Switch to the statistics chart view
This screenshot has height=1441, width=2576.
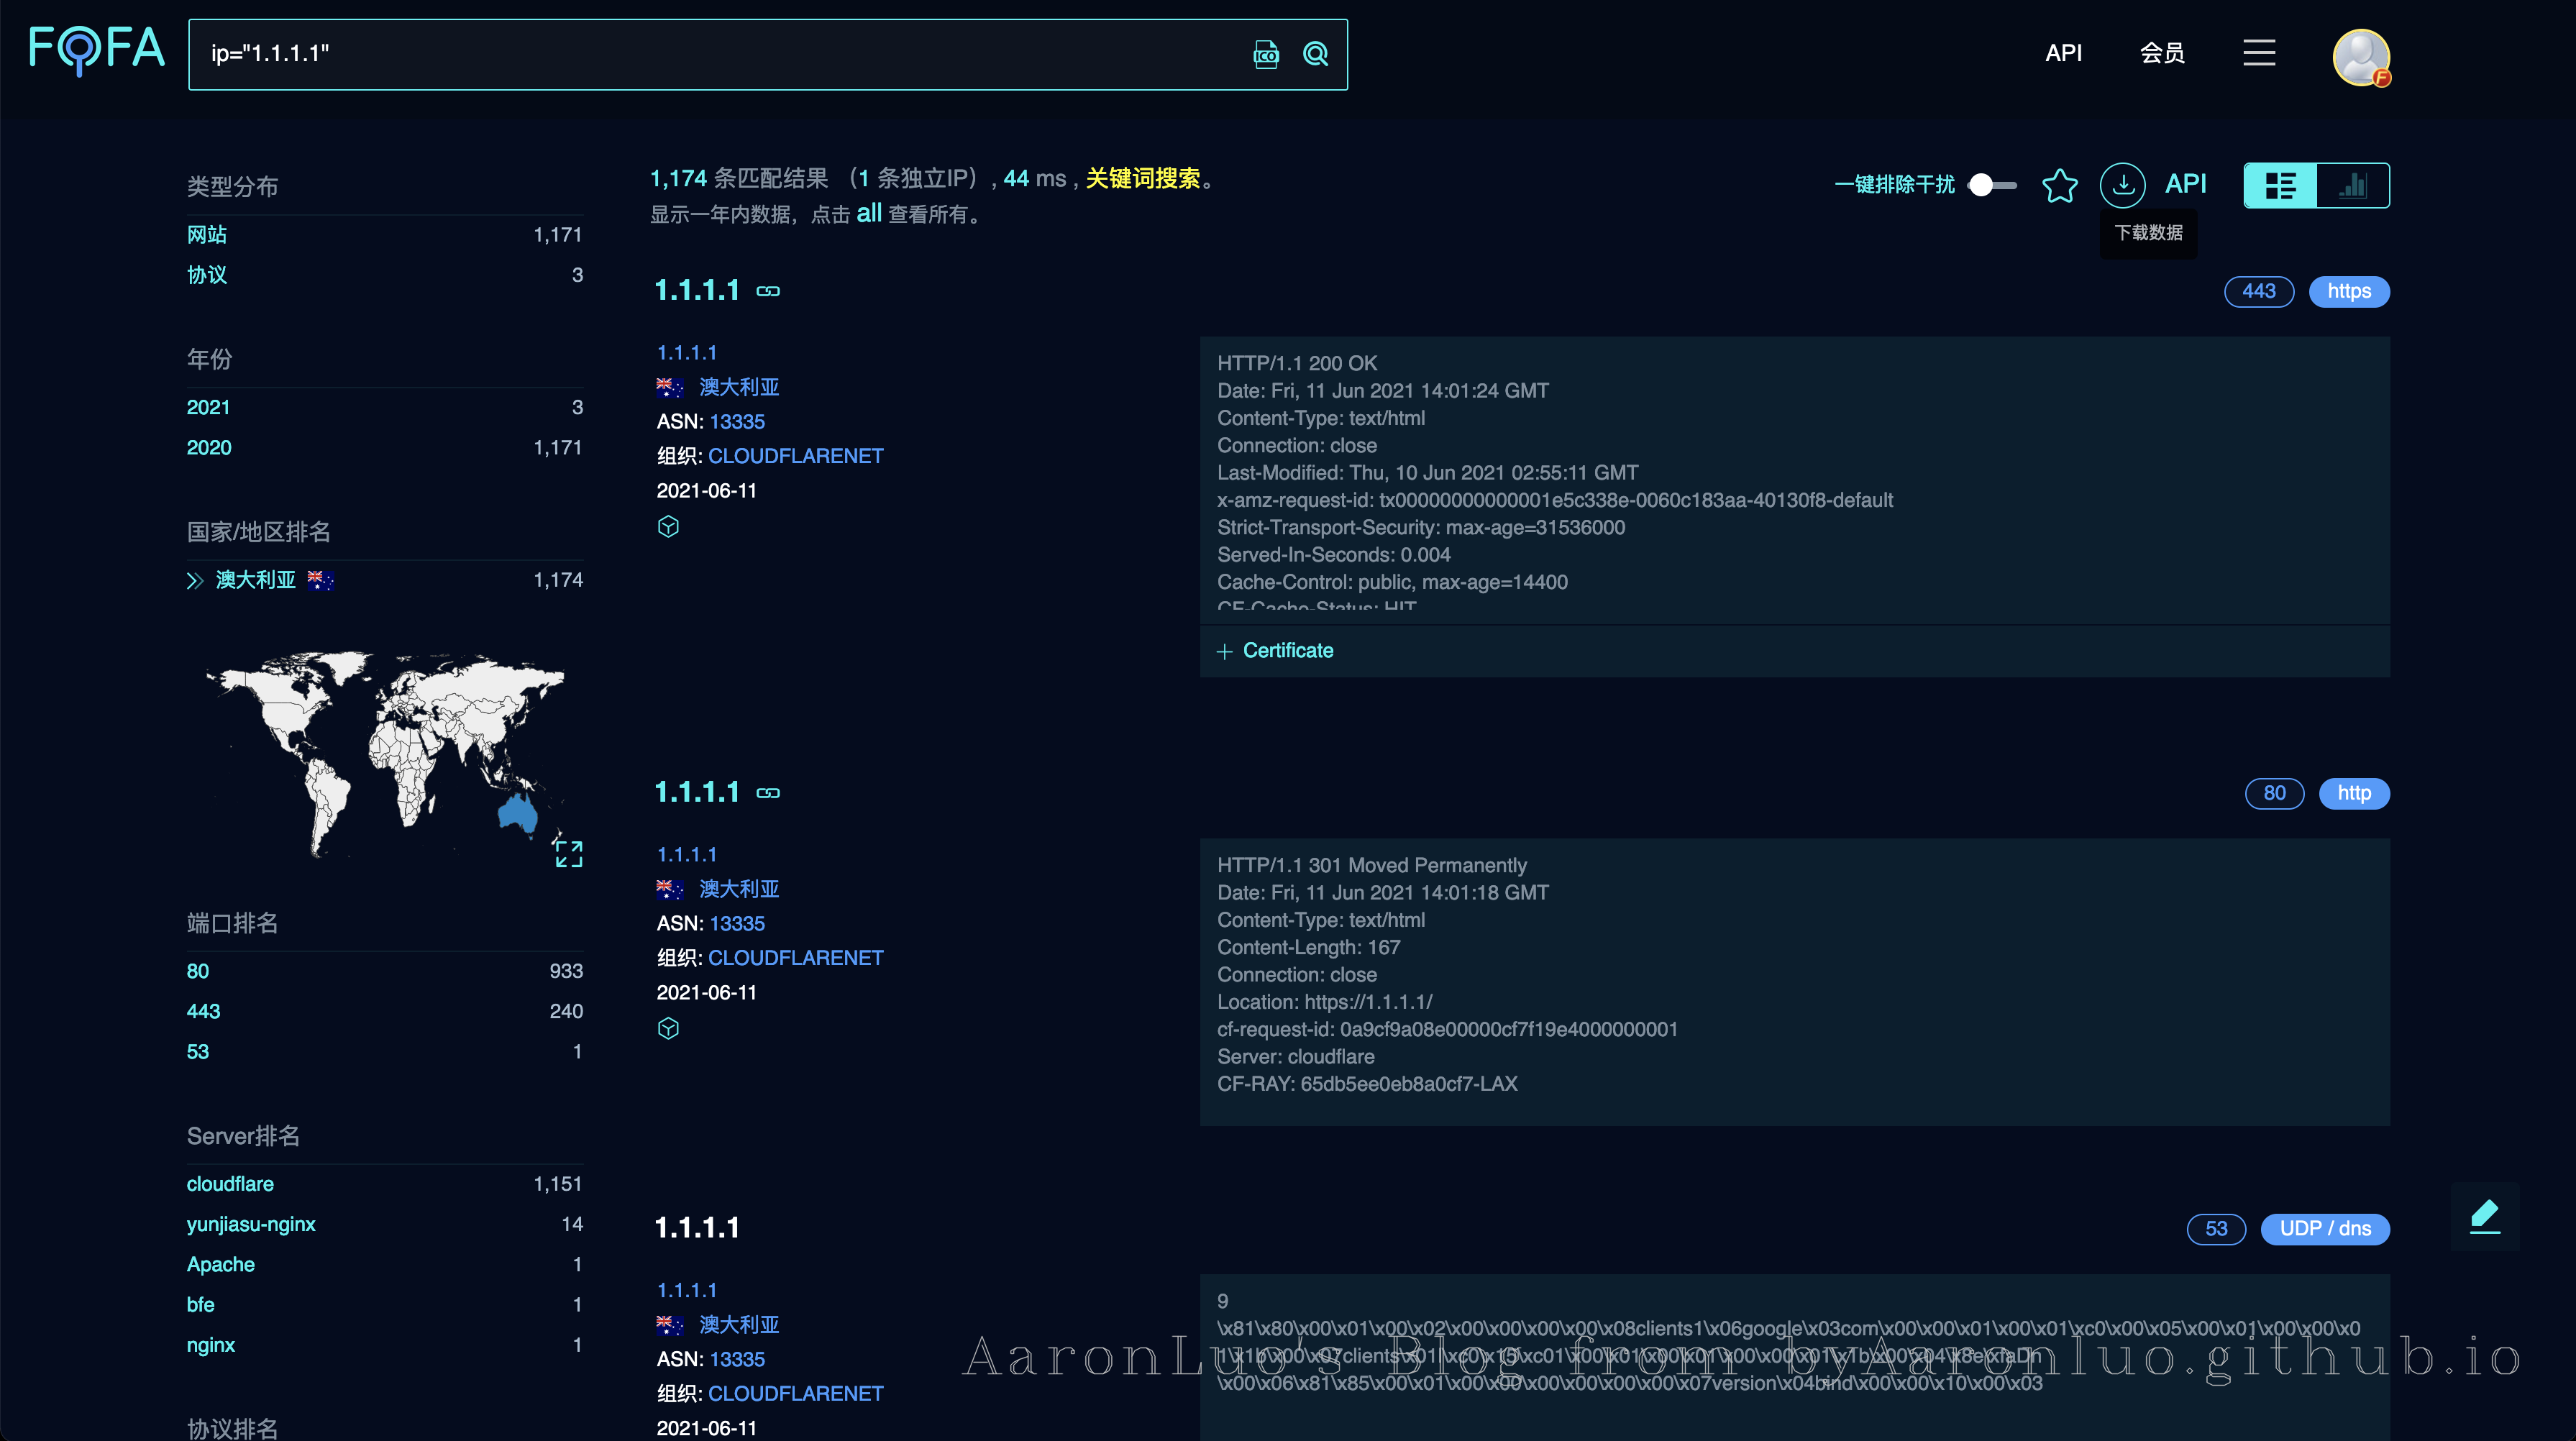2354,185
